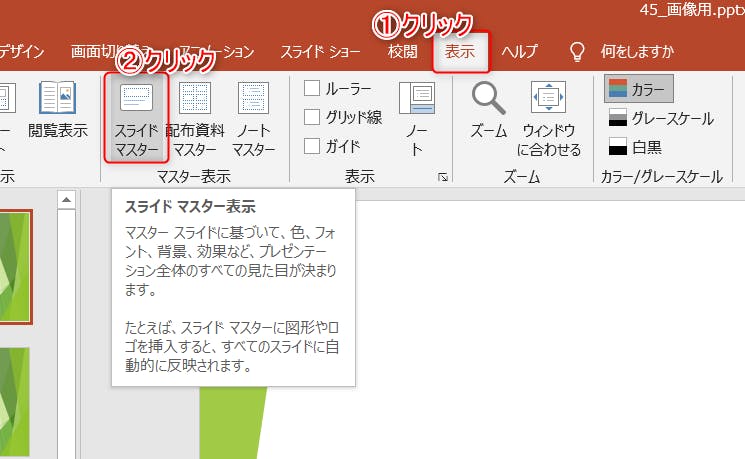Open Show group dialog launcher arrow

click(442, 178)
